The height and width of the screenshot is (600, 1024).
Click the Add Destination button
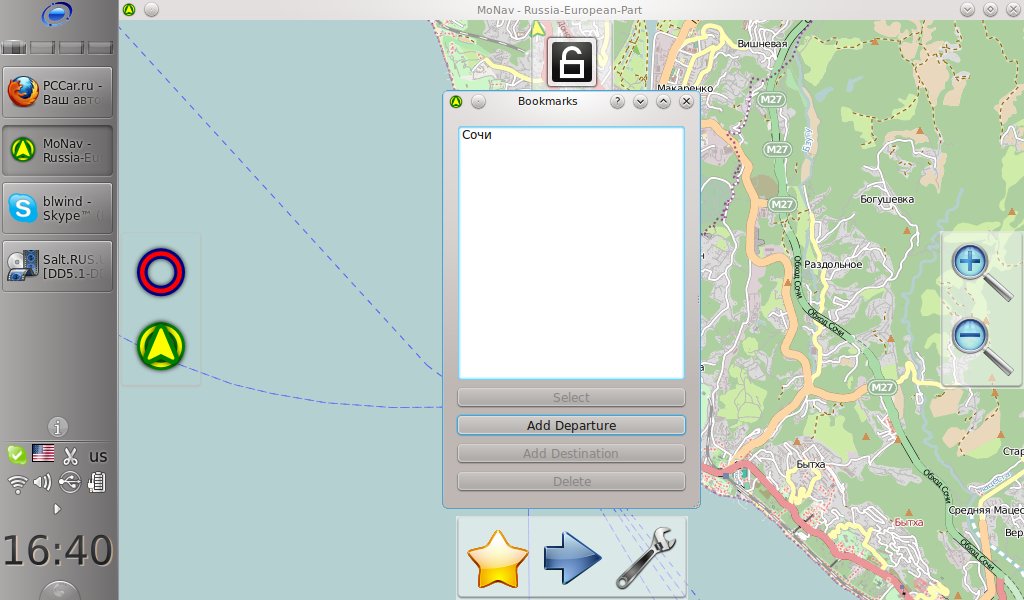tap(571, 453)
